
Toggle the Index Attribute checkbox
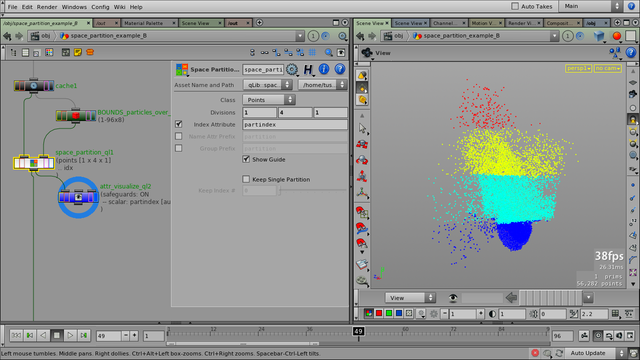[178, 124]
